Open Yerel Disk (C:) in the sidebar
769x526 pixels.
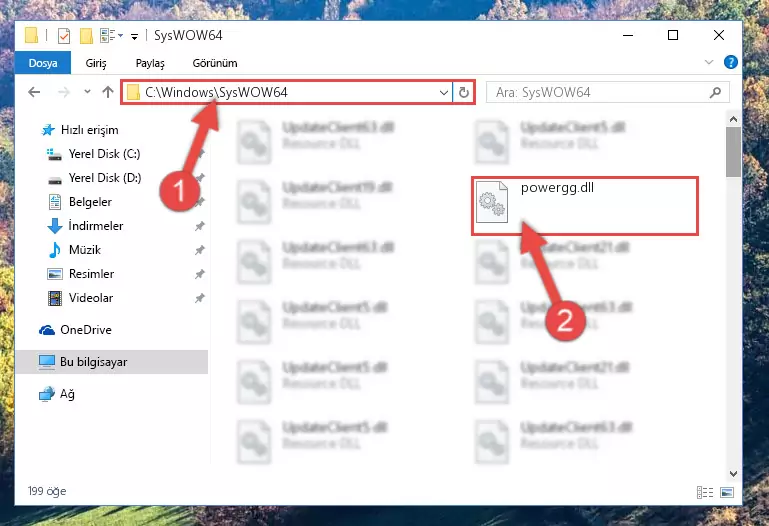[x=104, y=154]
